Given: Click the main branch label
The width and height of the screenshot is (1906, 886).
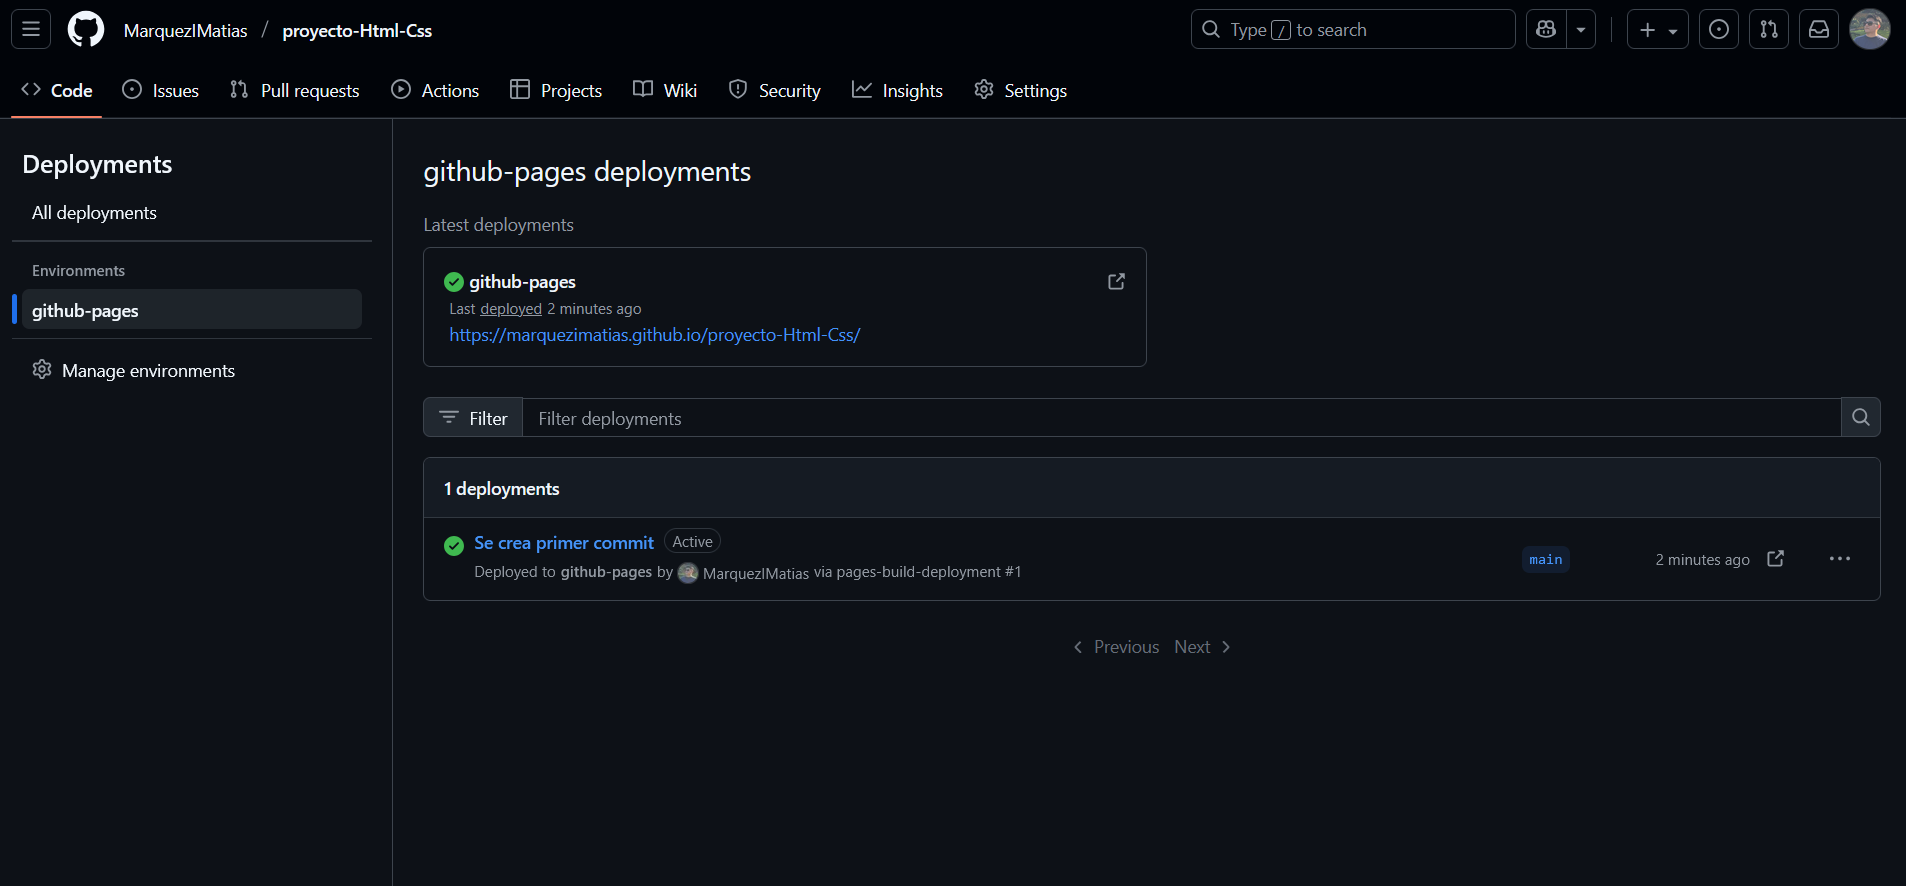Looking at the screenshot, I should 1546,560.
